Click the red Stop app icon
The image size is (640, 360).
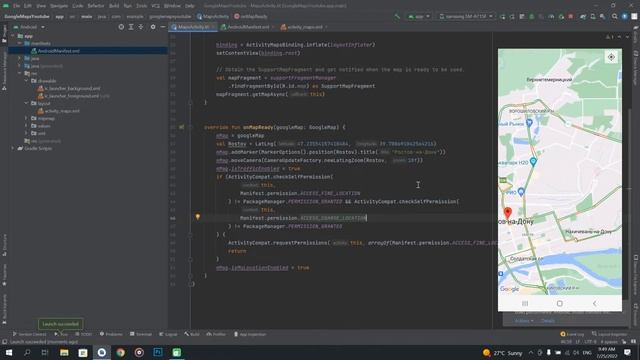[x=571, y=16]
